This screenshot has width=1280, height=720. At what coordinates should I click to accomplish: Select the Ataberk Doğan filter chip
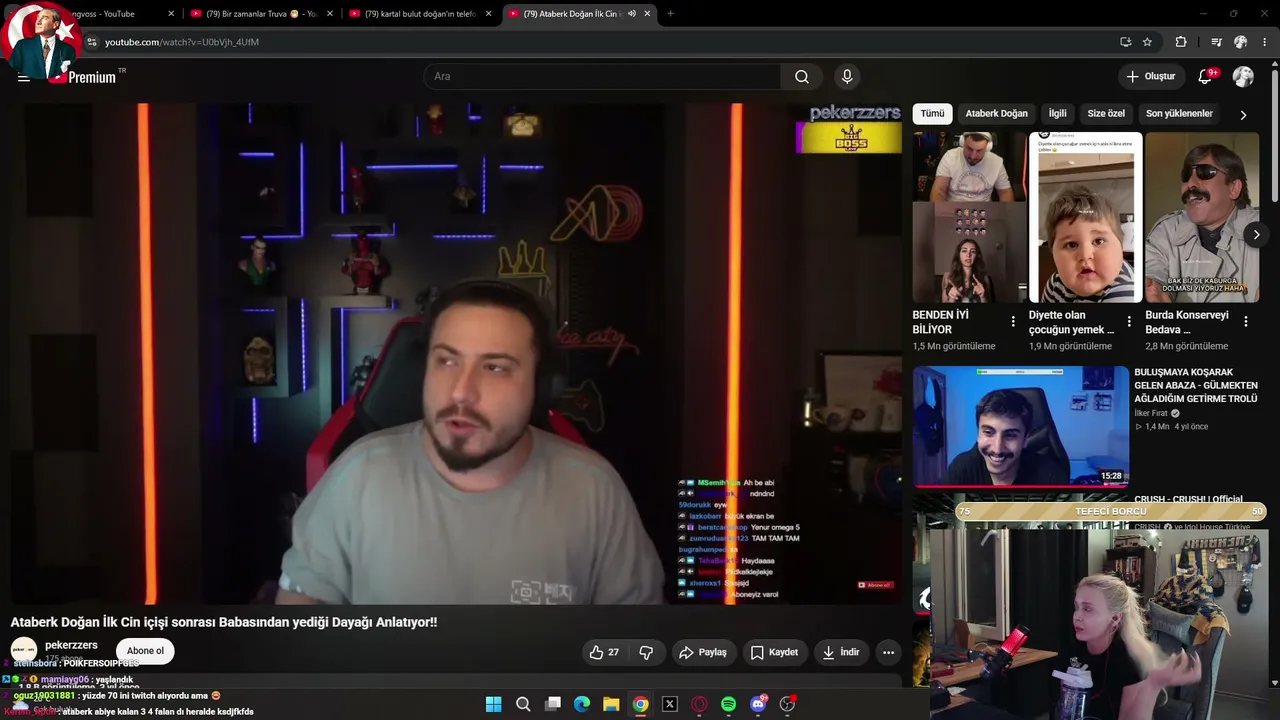[996, 113]
